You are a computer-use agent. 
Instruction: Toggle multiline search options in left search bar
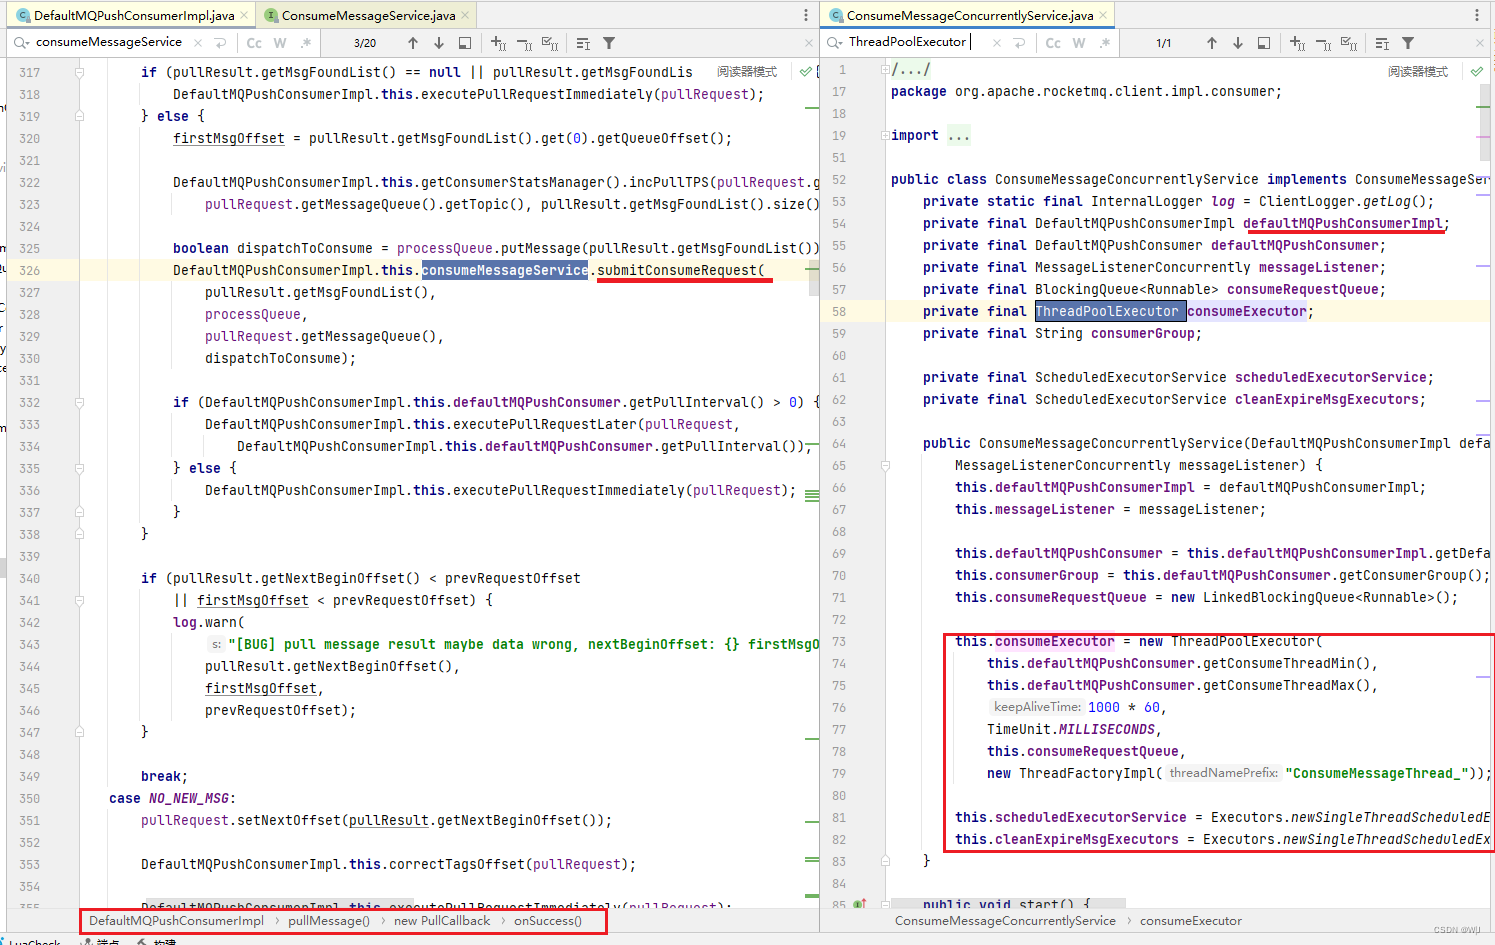click(583, 43)
